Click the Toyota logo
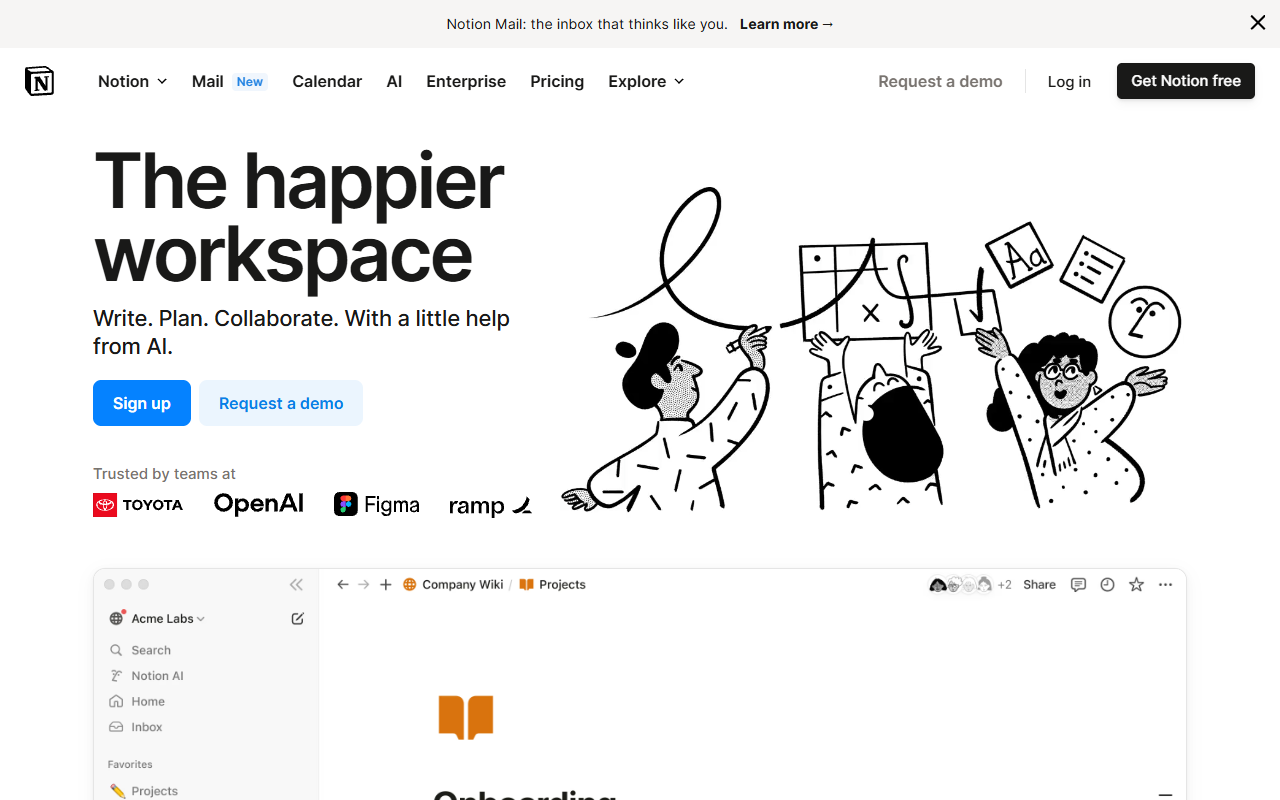1280x800 pixels. pyautogui.click(x=138, y=505)
